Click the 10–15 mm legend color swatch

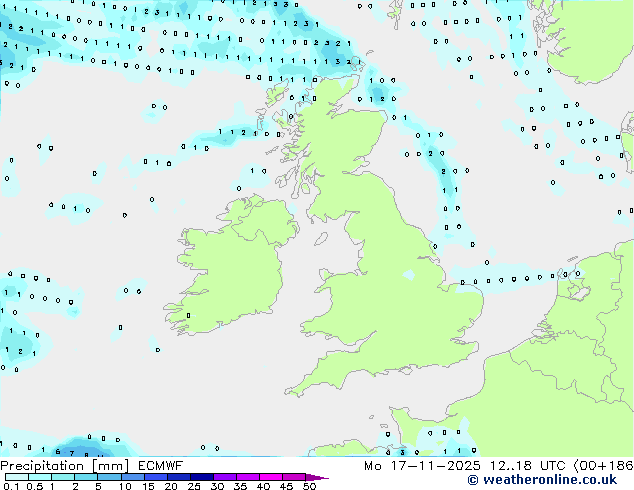(133, 477)
